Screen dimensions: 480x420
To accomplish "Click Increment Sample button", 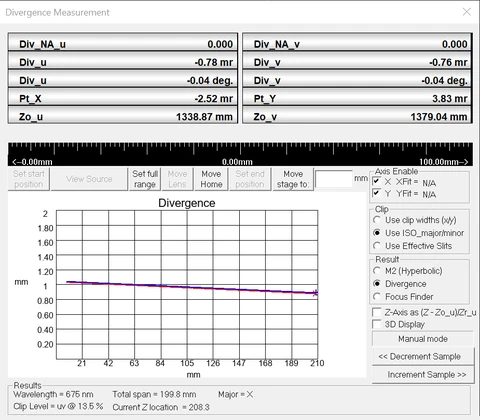I will click(x=423, y=375).
